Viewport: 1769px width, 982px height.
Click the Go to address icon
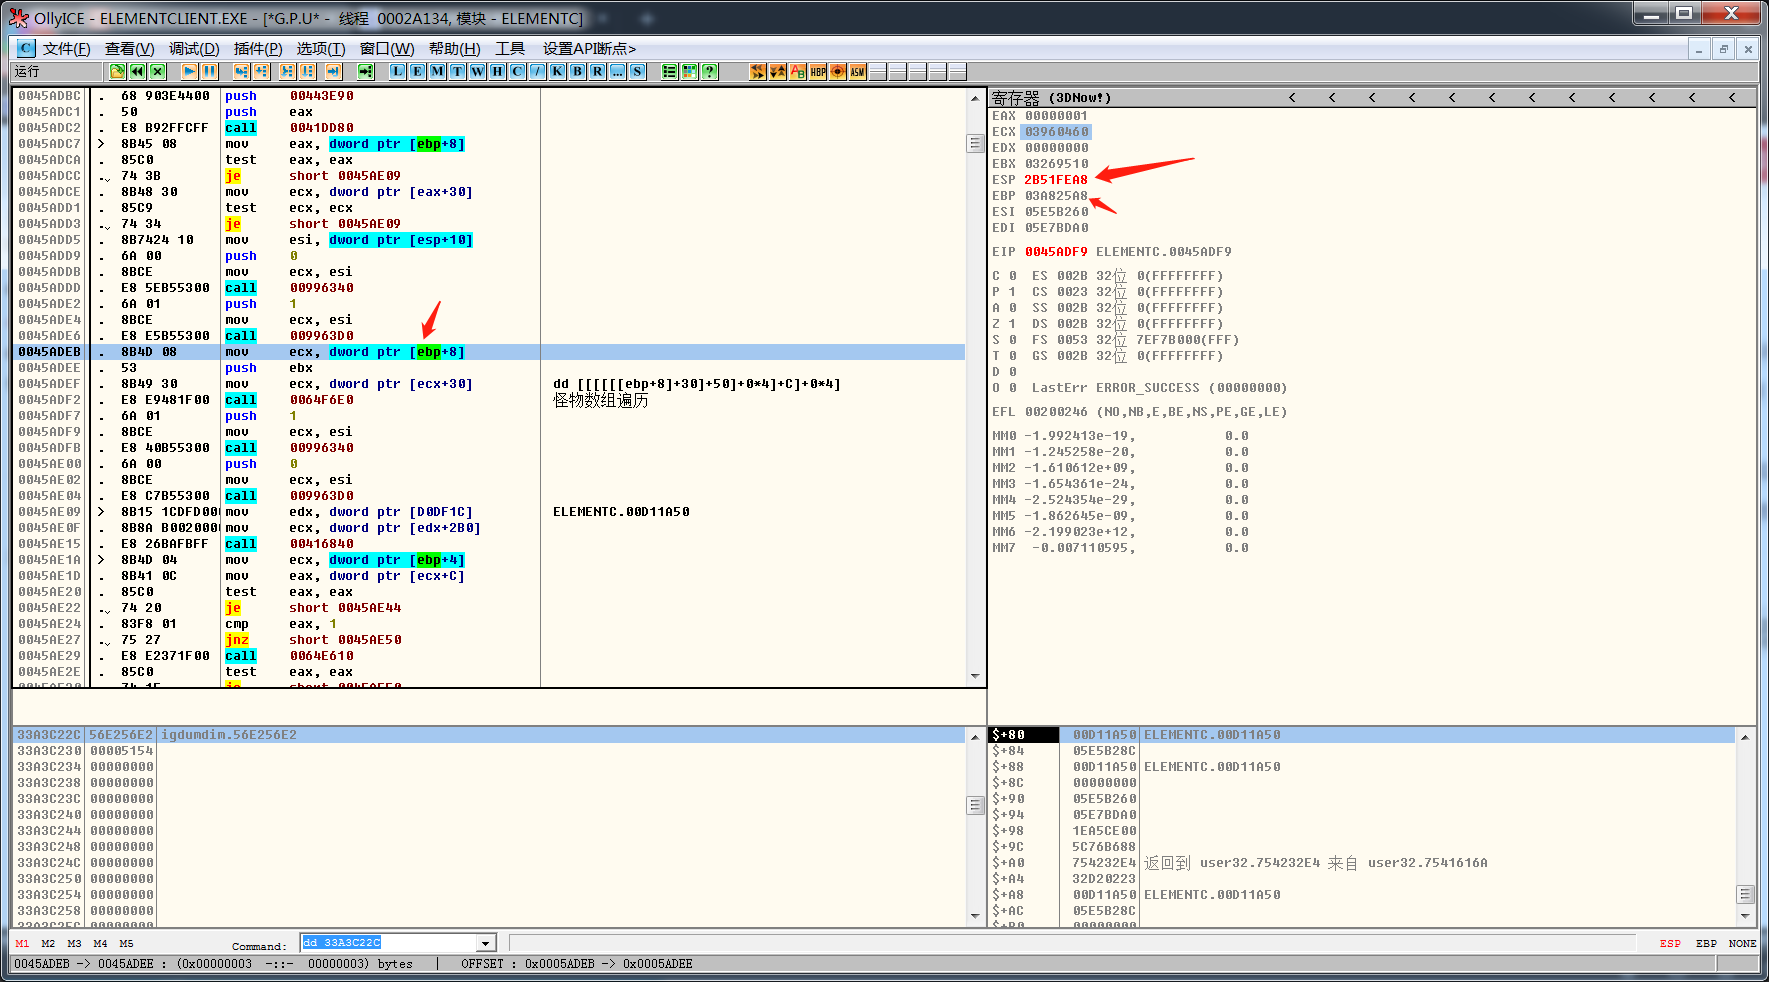(366, 71)
